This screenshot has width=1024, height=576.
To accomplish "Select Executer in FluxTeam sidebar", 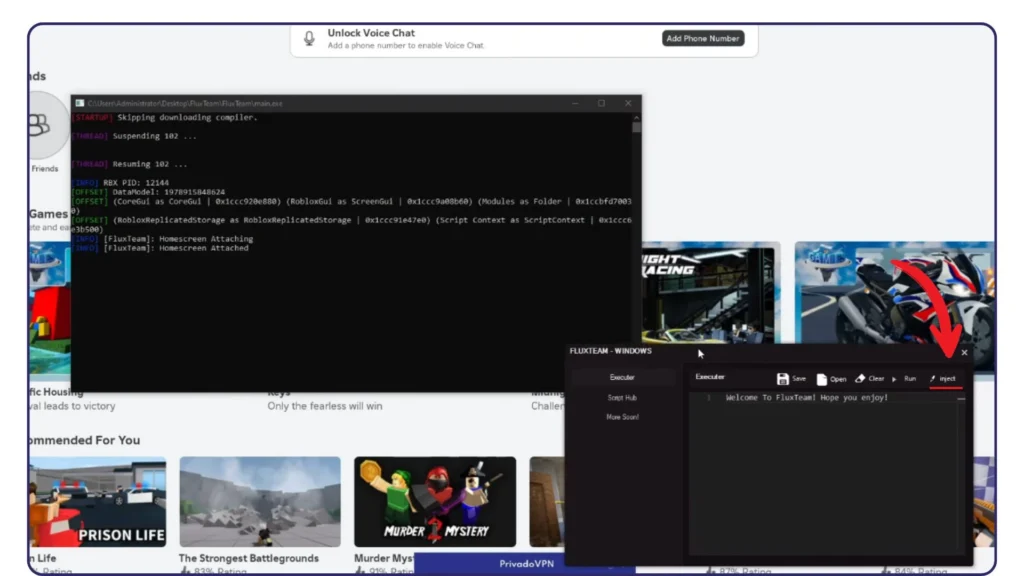I will coord(622,377).
